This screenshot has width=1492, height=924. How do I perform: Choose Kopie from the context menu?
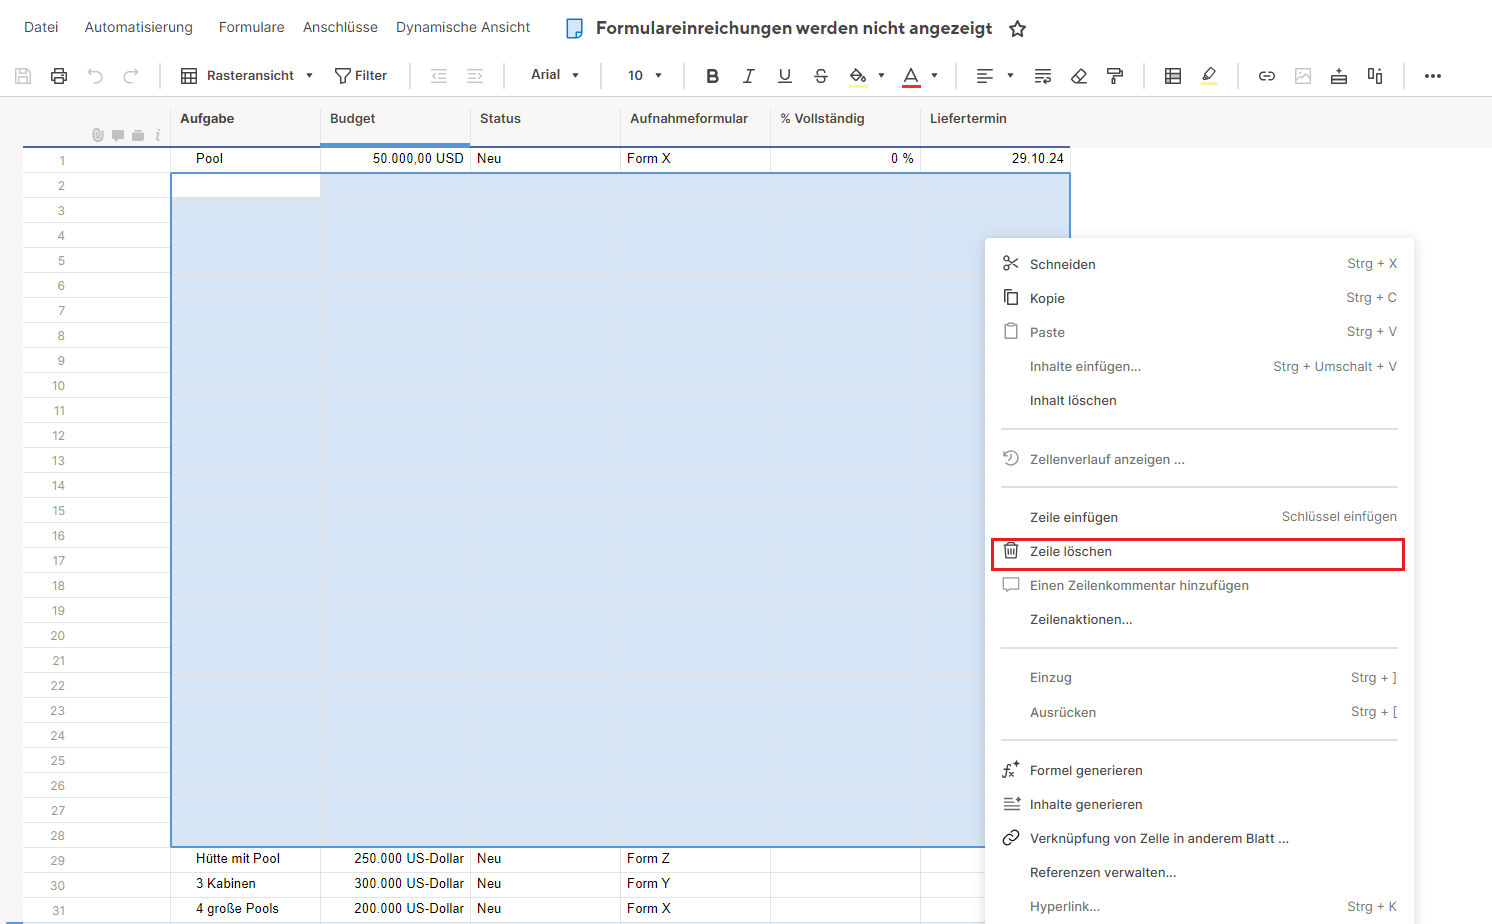point(1200,298)
